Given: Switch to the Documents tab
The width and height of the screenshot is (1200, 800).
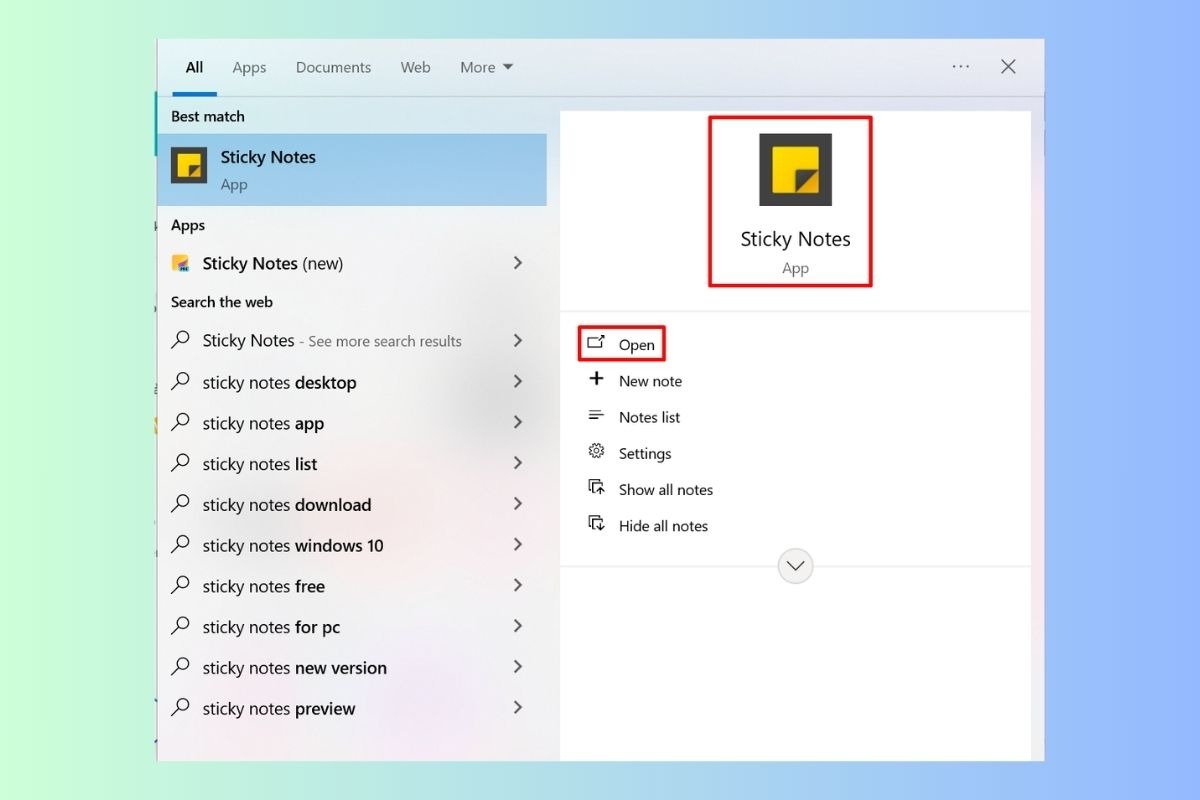Looking at the screenshot, I should pos(333,67).
